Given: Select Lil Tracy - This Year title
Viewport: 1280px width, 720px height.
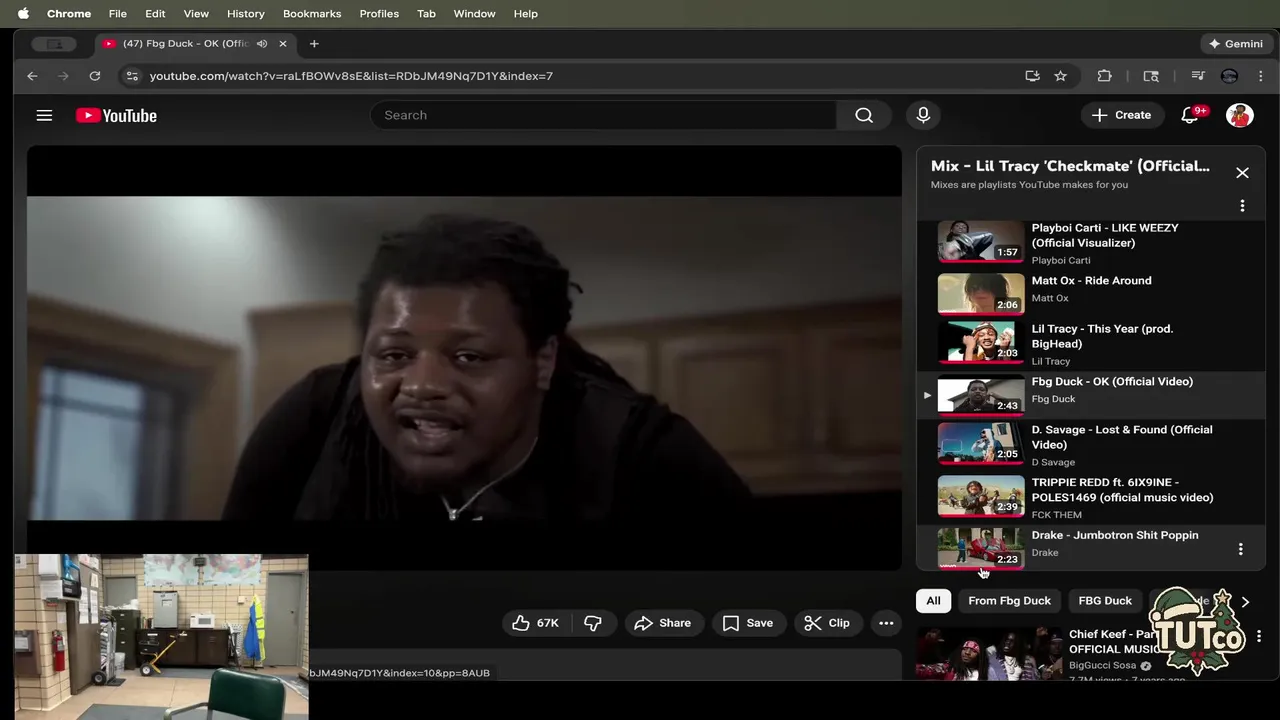Looking at the screenshot, I should 1102,336.
